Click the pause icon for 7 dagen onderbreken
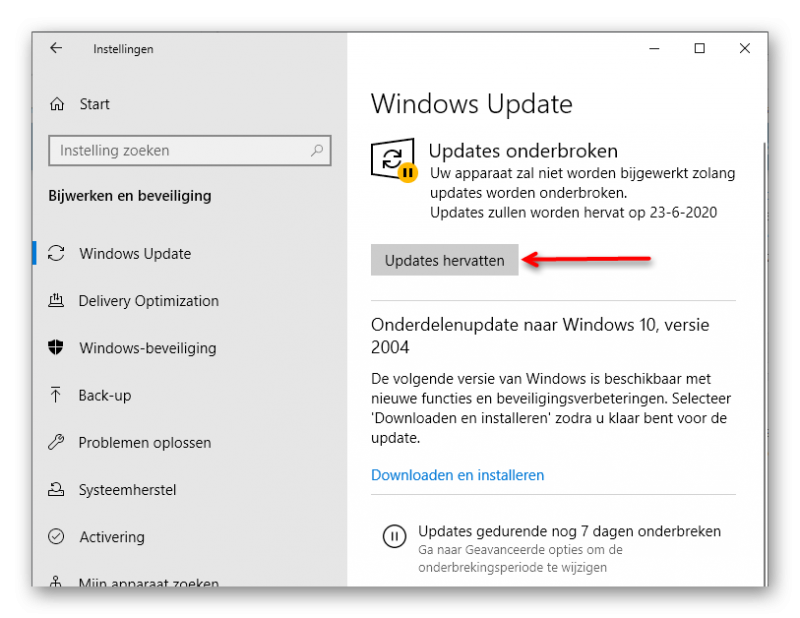Viewport: 800px width, 618px height. pos(394,536)
